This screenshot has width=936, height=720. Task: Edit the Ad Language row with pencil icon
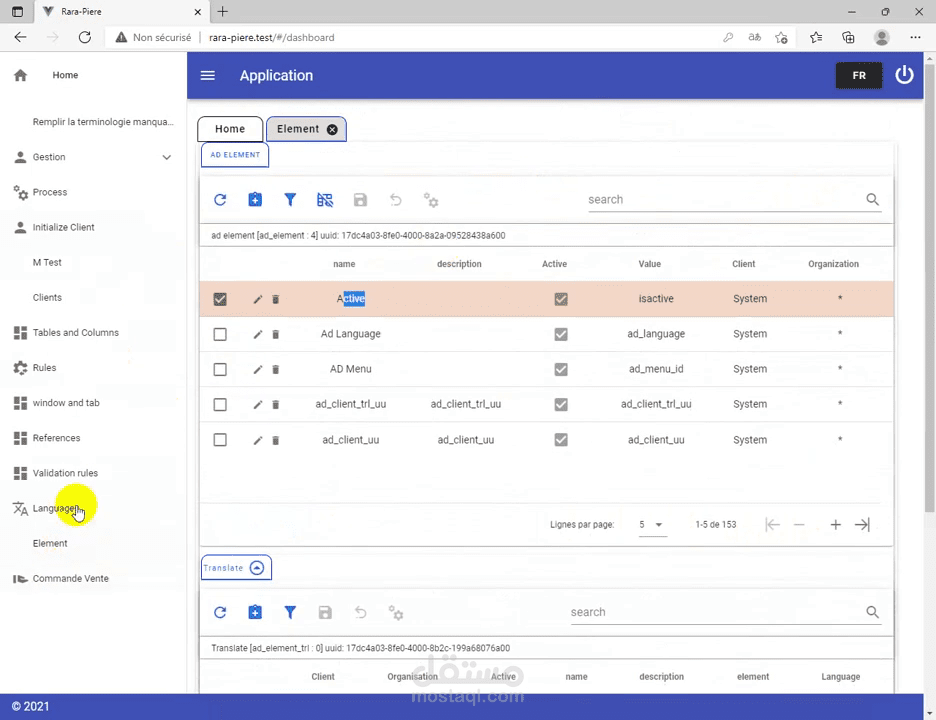pyautogui.click(x=258, y=334)
